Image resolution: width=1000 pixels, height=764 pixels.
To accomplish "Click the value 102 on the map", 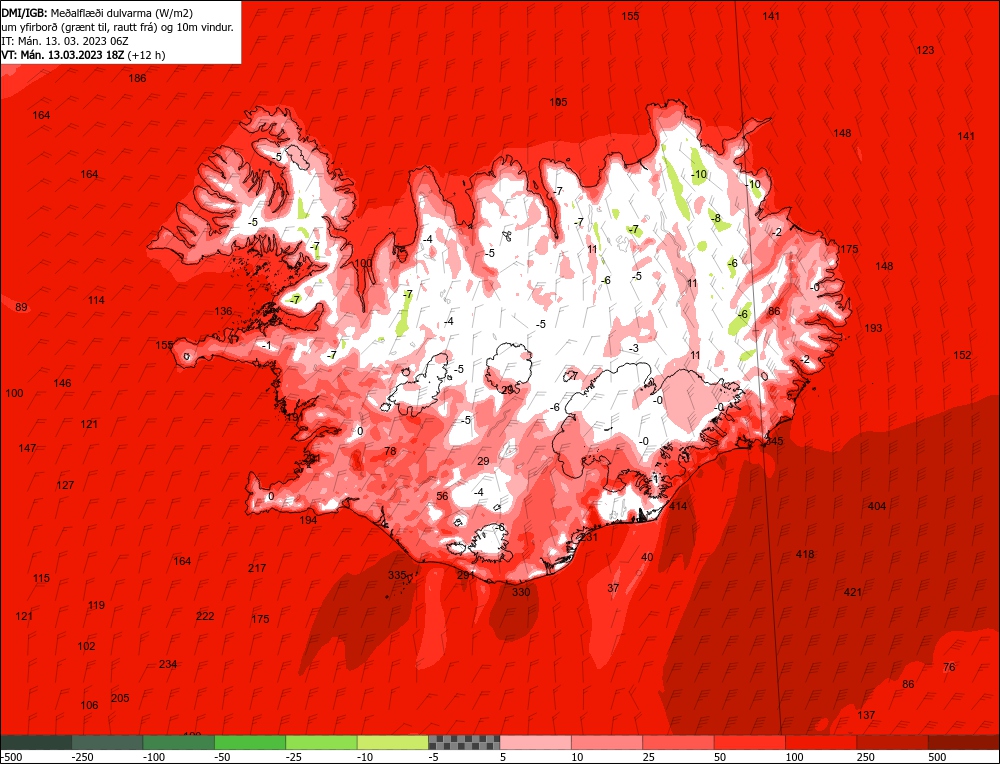I will pos(86,646).
